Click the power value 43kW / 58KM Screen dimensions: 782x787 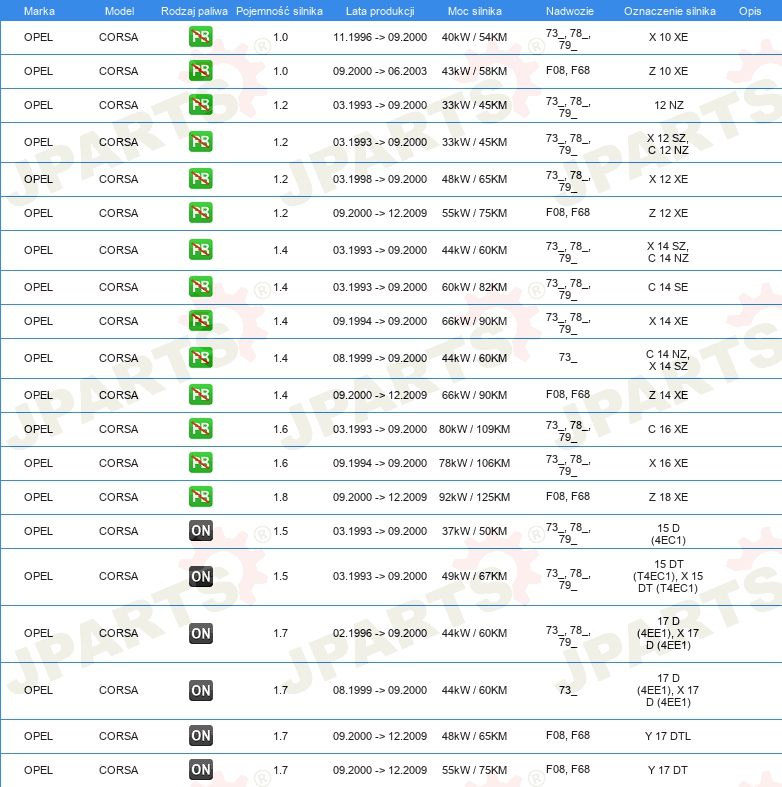(474, 71)
